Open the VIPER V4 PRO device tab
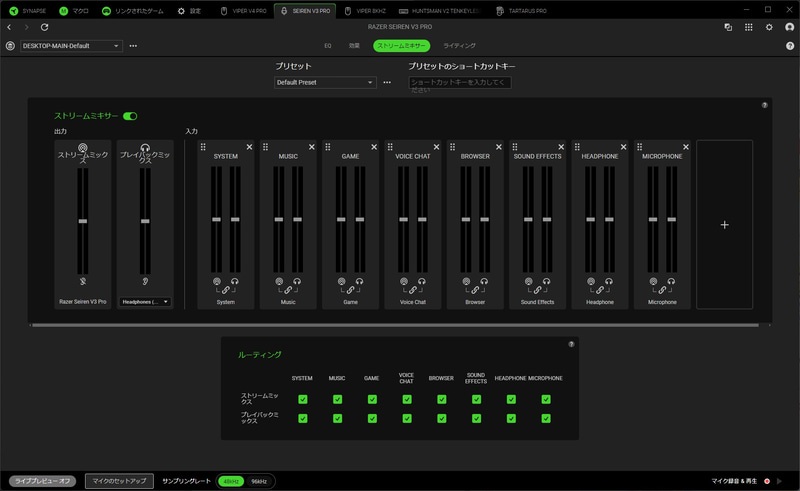The height and width of the screenshot is (491, 800). pyautogui.click(x=243, y=11)
